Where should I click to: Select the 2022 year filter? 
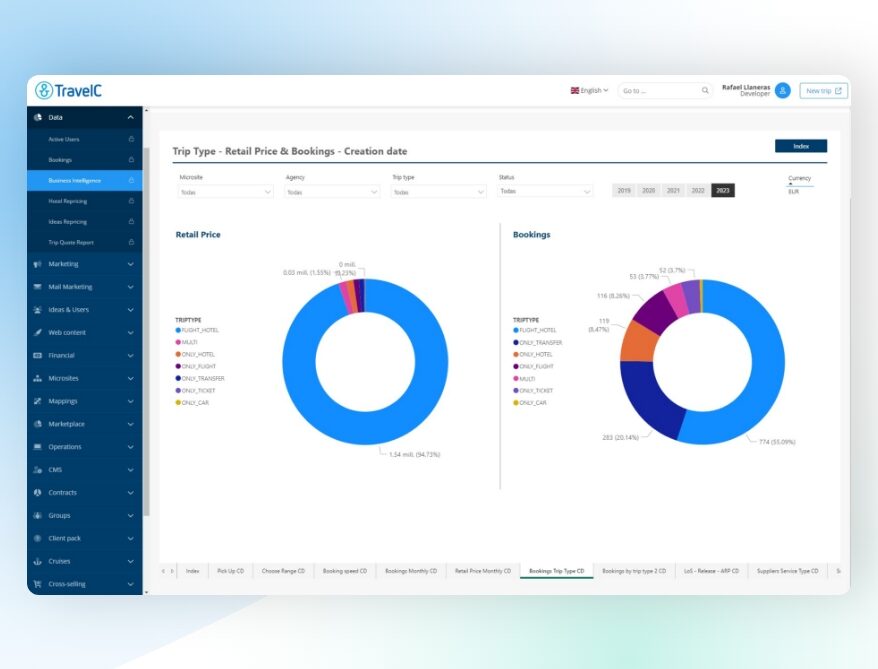[698, 190]
